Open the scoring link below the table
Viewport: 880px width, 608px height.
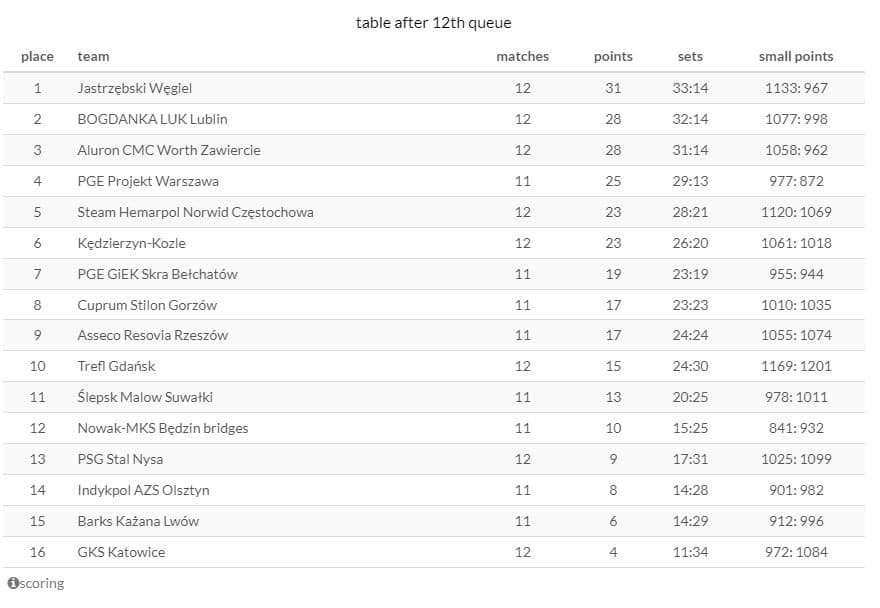coord(42,583)
